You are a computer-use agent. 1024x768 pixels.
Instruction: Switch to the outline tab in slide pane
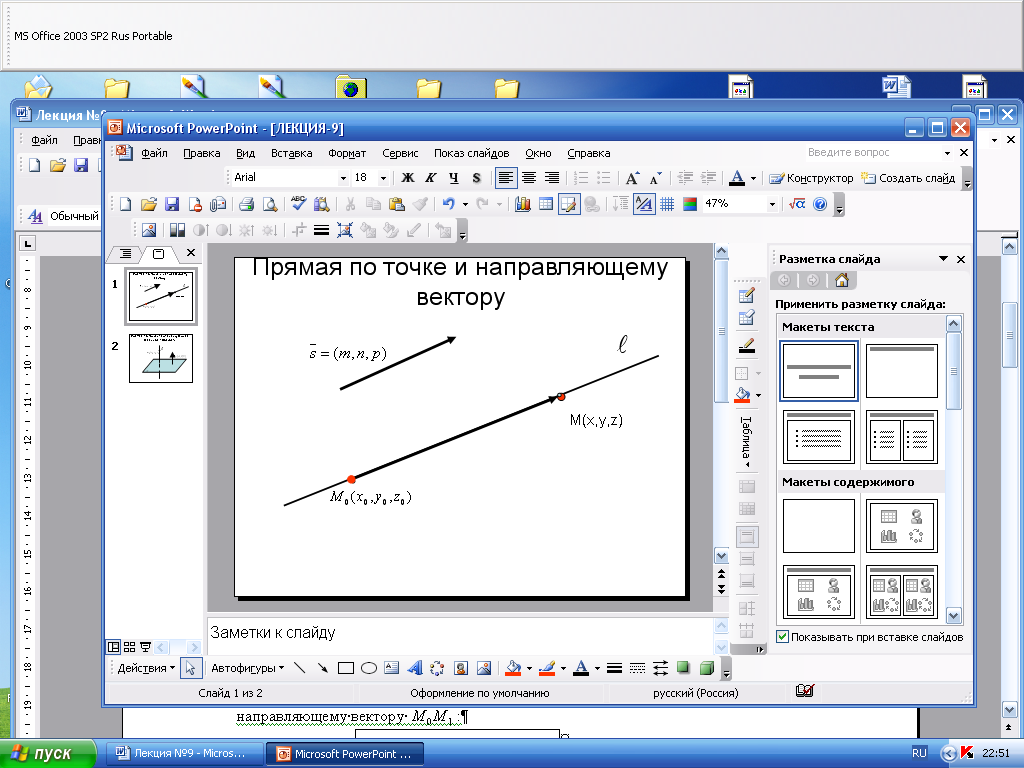tap(125, 253)
